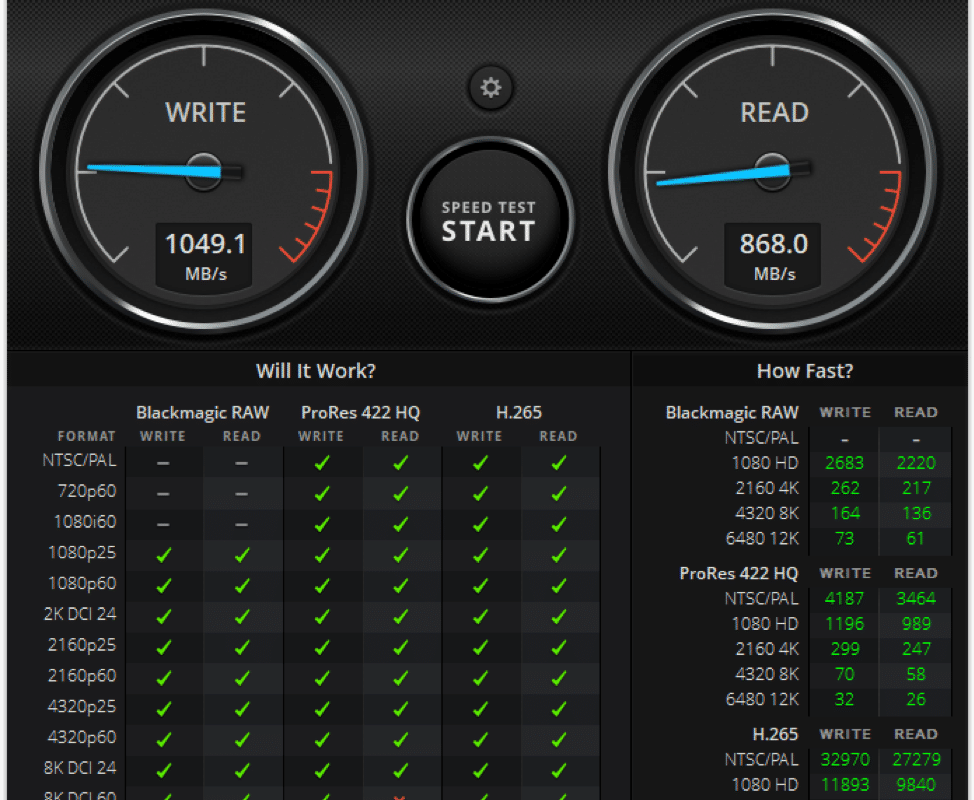
Task: Click ProRes 422 HQ NTSC/PAL read value 3464
Action: coord(916,598)
